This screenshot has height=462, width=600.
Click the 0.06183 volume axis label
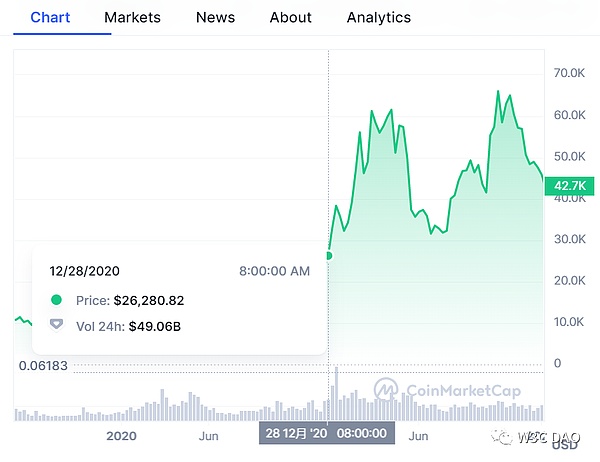pos(44,366)
